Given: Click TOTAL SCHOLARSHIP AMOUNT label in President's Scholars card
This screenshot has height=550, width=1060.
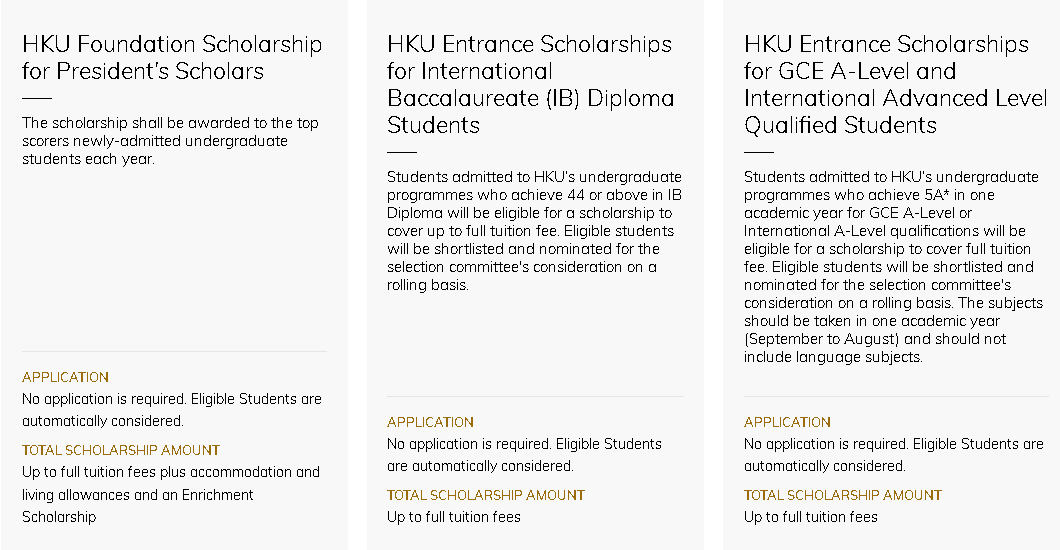Looking at the screenshot, I should pyautogui.click(x=121, y=450).
